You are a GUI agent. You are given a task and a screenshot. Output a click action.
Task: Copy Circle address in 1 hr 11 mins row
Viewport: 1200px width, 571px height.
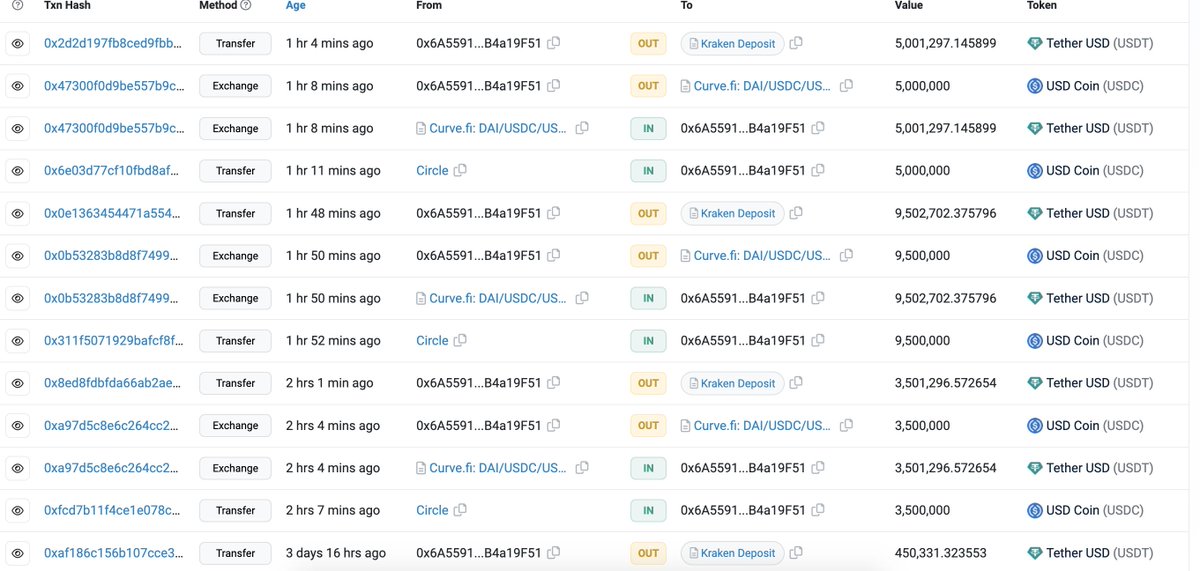(x=460, y=171)
